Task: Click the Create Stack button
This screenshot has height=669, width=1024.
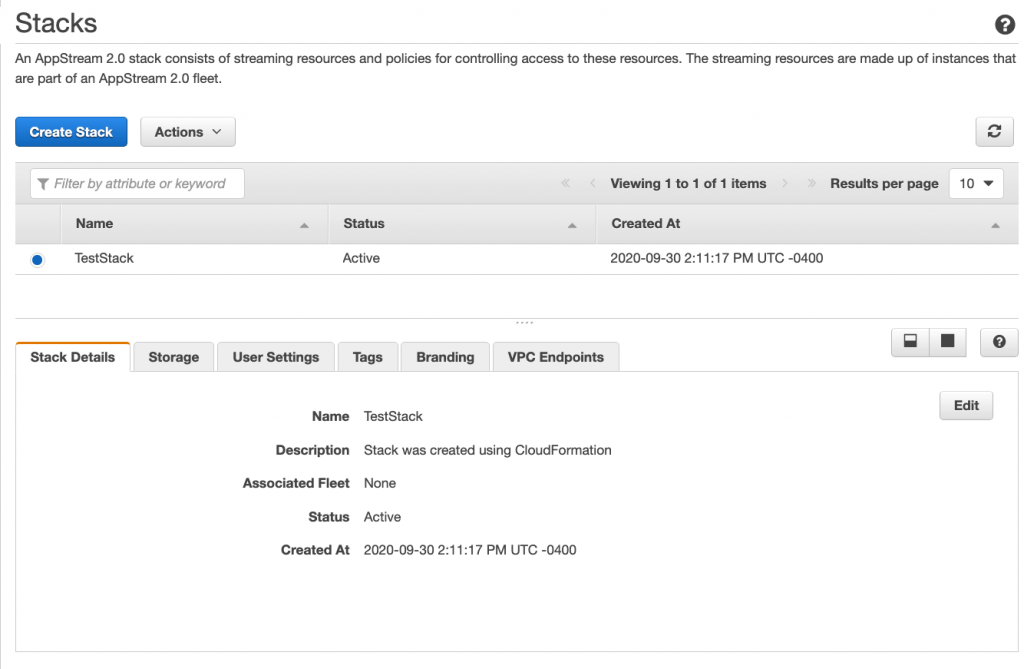Action: pyautogui.click(x=71, y=131)
